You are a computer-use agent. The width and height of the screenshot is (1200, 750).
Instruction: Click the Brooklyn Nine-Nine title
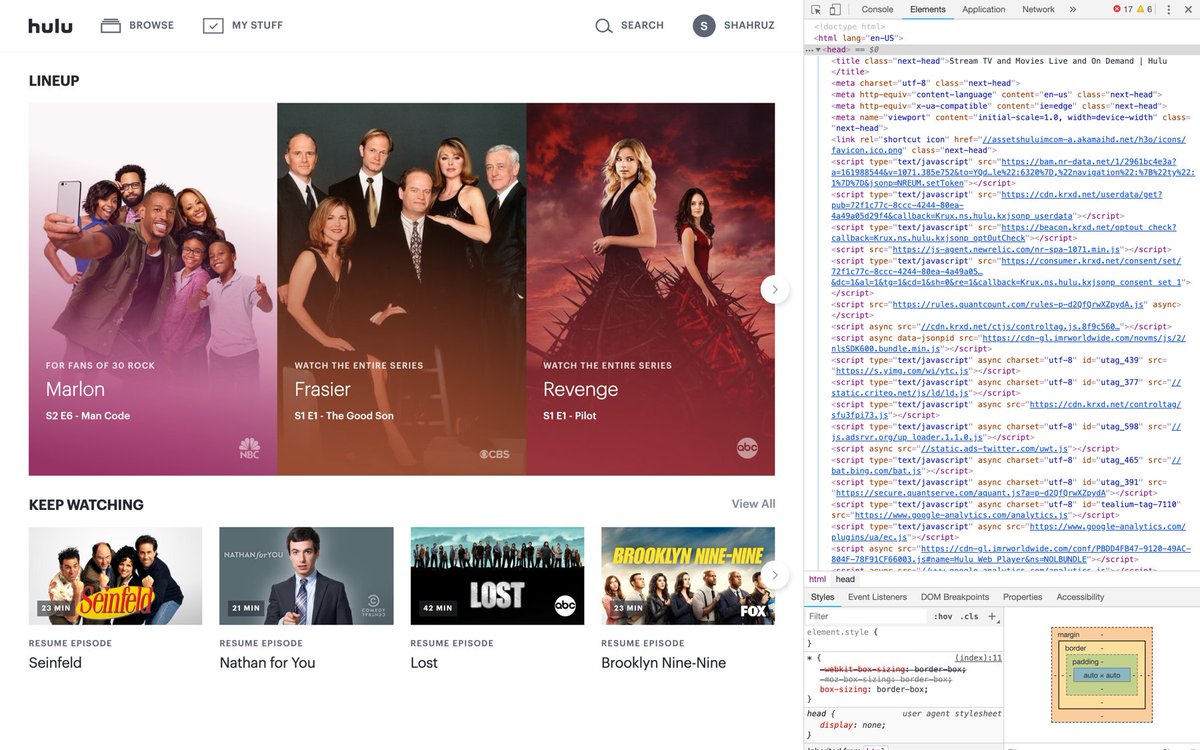664,663
